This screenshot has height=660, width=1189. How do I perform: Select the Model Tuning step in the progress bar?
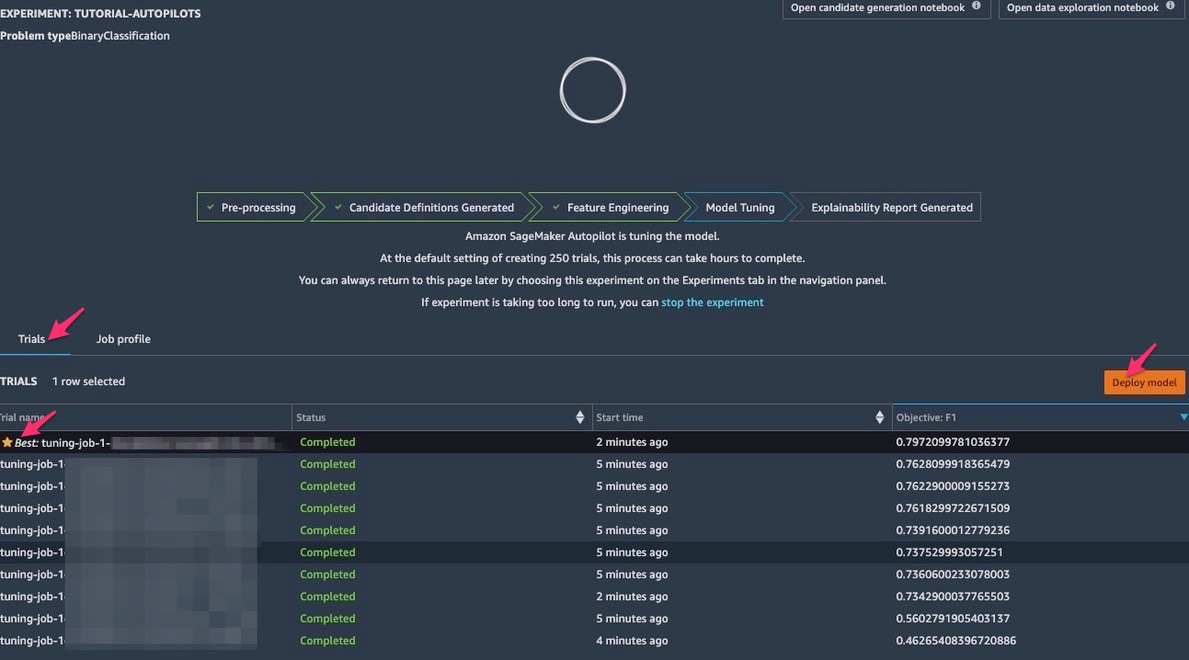click(740, 207)
